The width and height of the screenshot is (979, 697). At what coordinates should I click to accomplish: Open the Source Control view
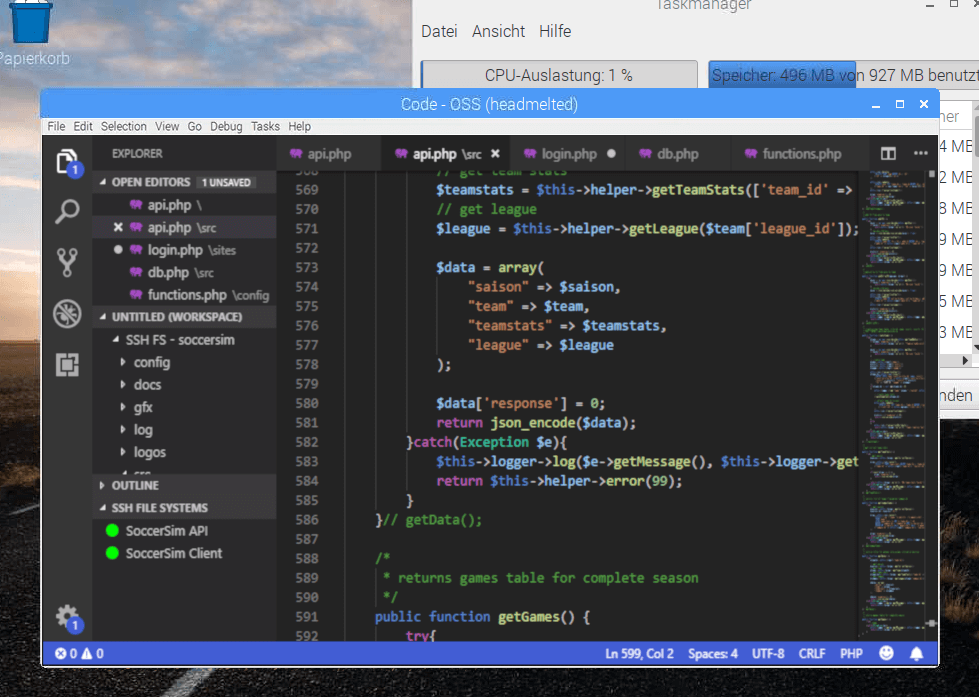click(x=66, y=262)
